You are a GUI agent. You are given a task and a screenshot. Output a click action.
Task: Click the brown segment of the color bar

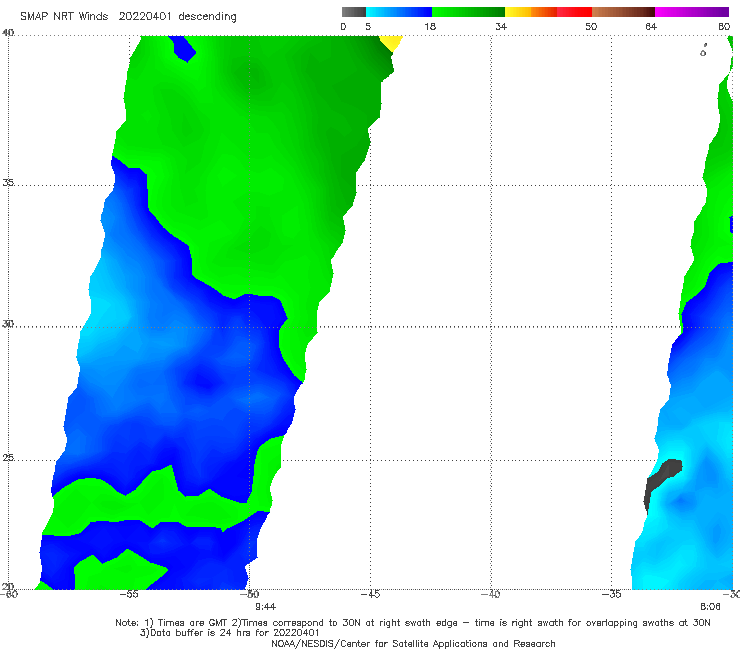[x=623, y=12]
